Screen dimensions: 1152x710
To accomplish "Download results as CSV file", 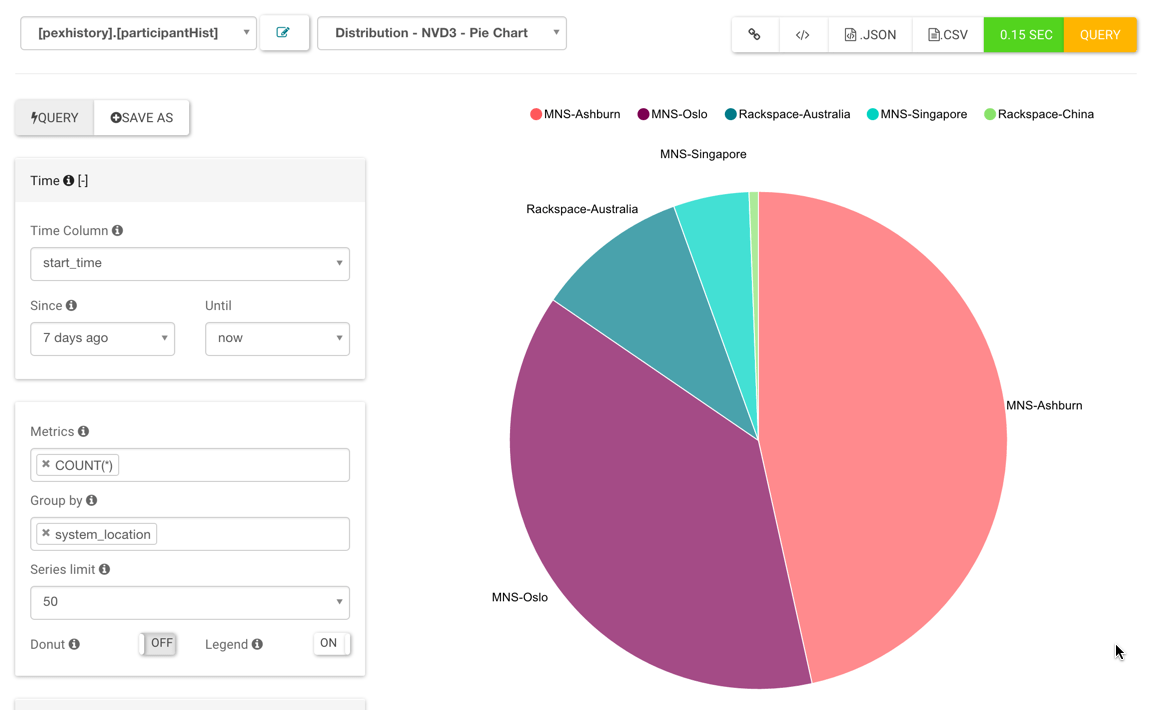I will click(x=947, y=35).
